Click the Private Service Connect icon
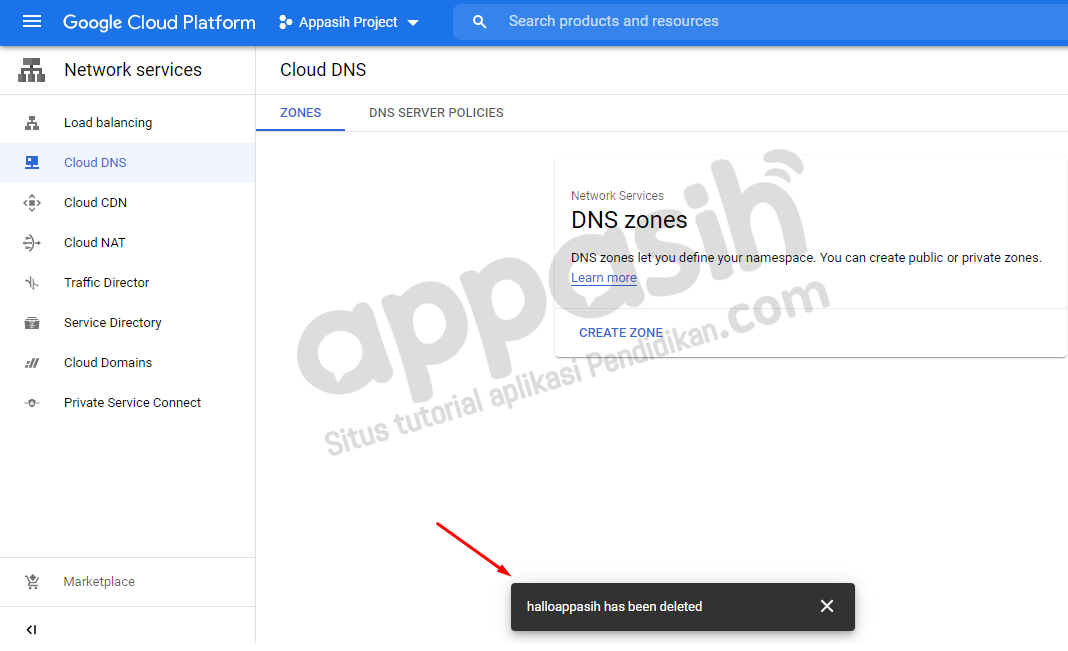This screenshot has height=651, width=1068. click(x=32, y=403)
